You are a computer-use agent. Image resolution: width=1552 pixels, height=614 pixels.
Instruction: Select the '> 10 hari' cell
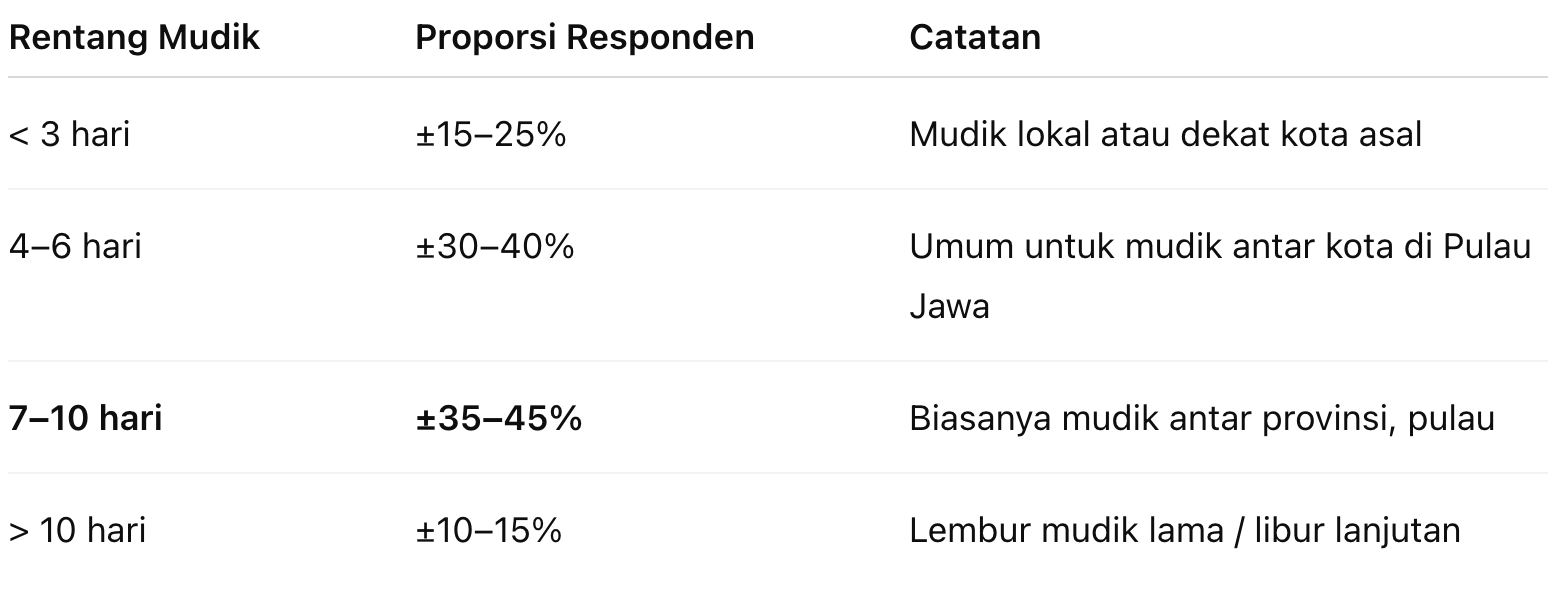77,530
